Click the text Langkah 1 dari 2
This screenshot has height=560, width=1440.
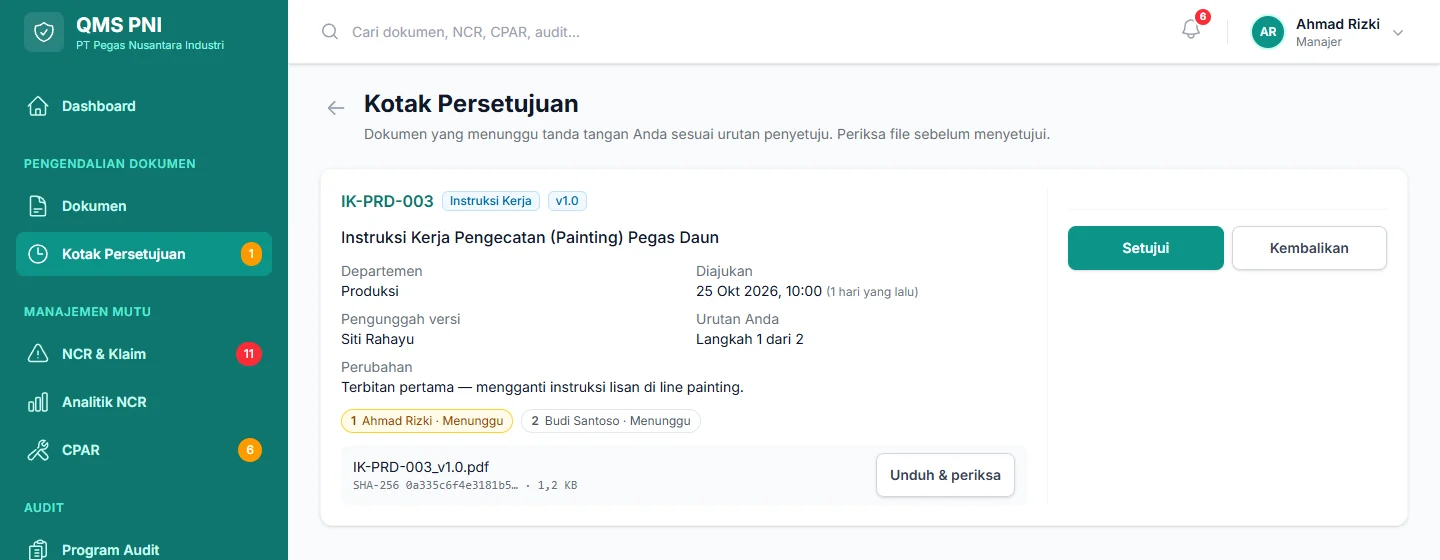tap(750, 339)
